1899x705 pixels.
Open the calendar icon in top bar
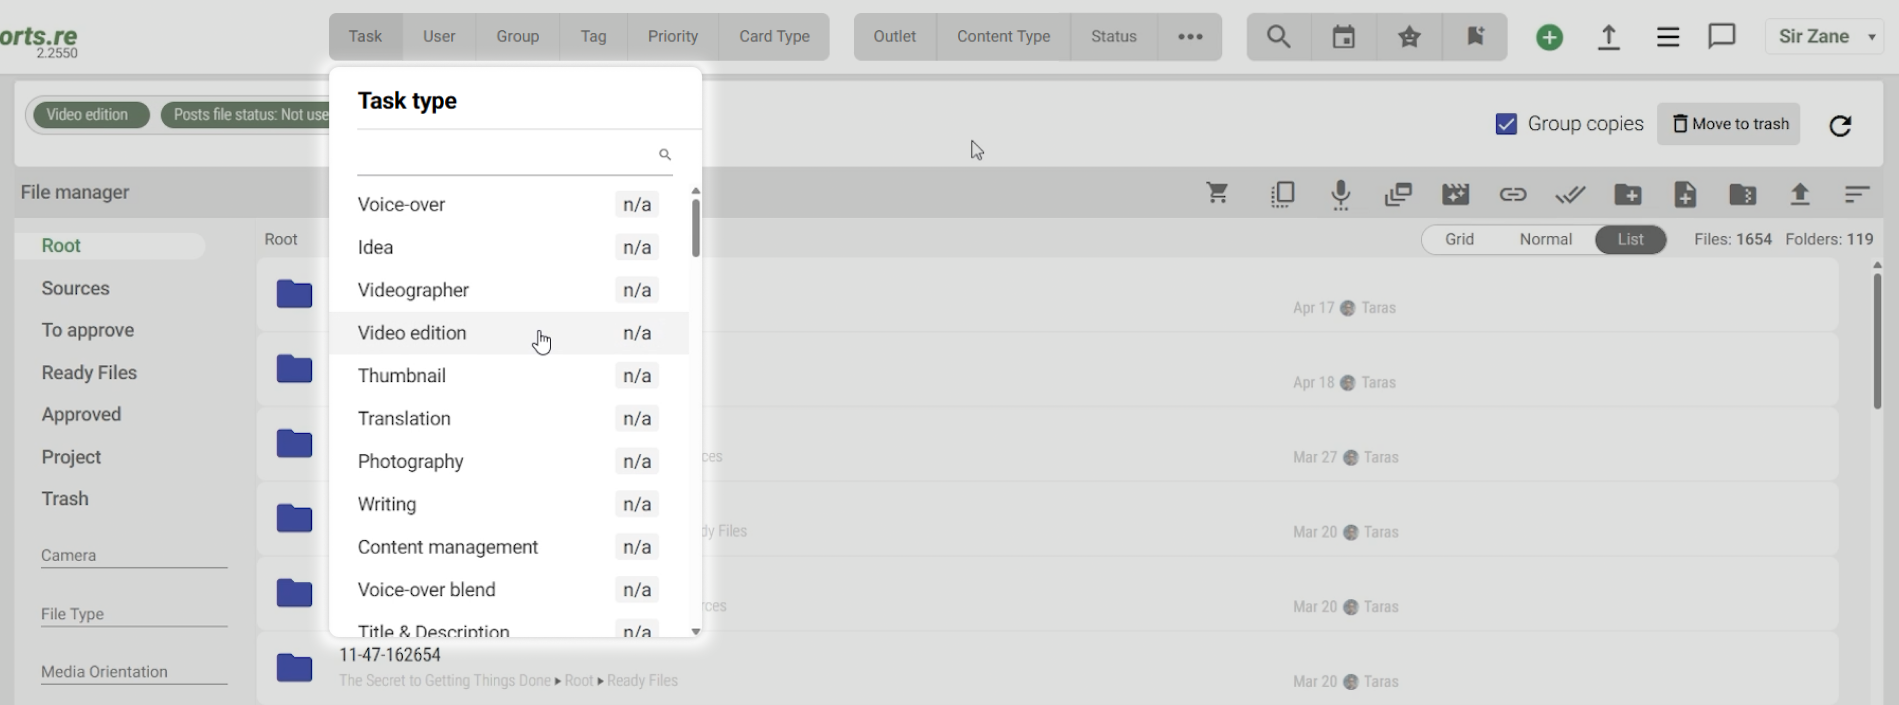(1343, 37)
